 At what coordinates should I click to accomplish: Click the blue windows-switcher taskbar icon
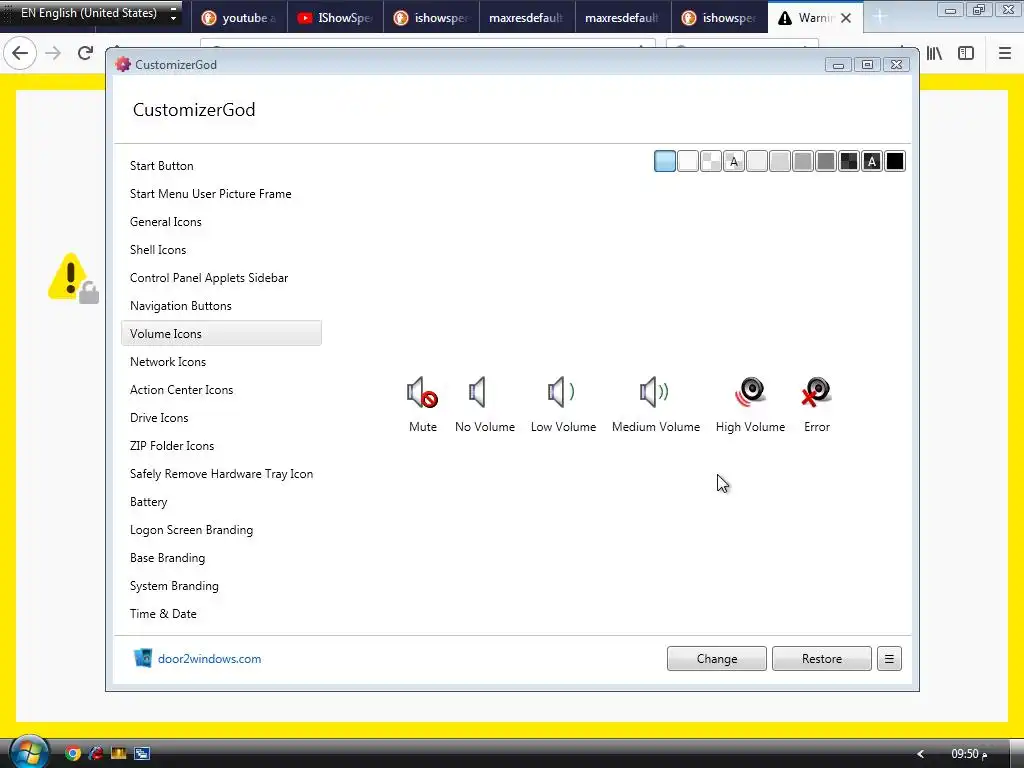pos(142,754)
